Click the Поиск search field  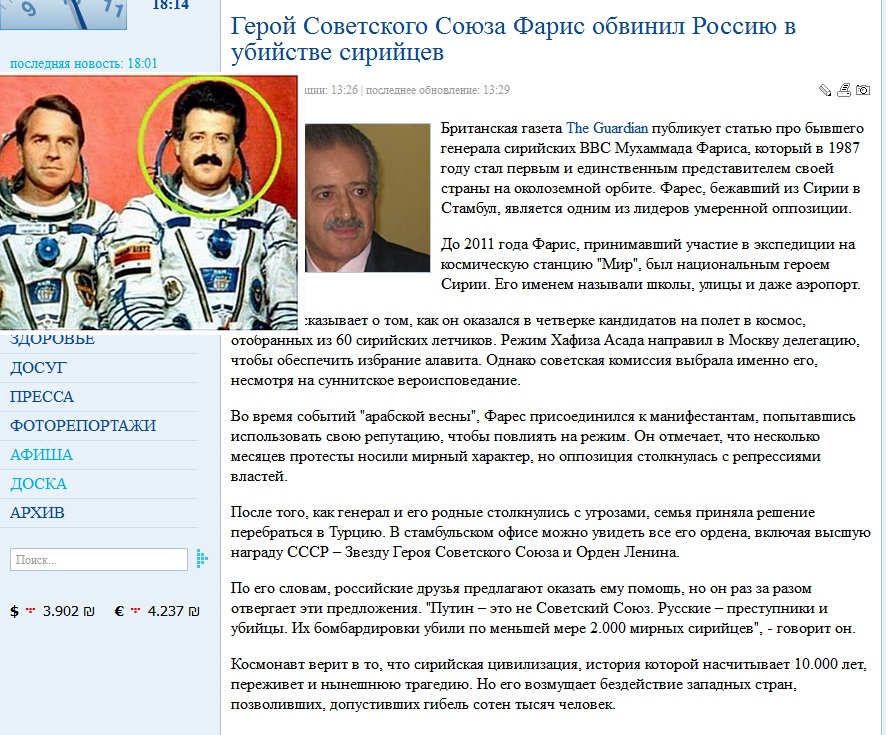click(99, 560)
